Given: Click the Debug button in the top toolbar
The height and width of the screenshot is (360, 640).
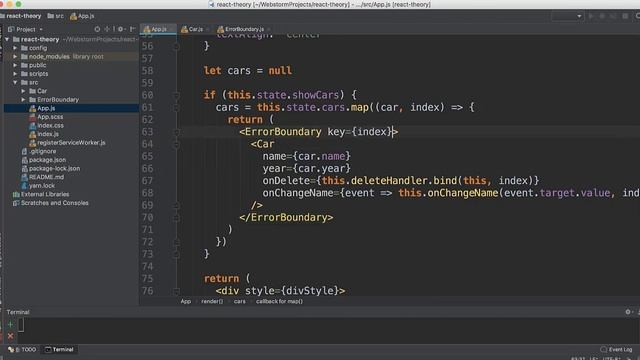Looking at the screenshot, I should pos(602,16).
